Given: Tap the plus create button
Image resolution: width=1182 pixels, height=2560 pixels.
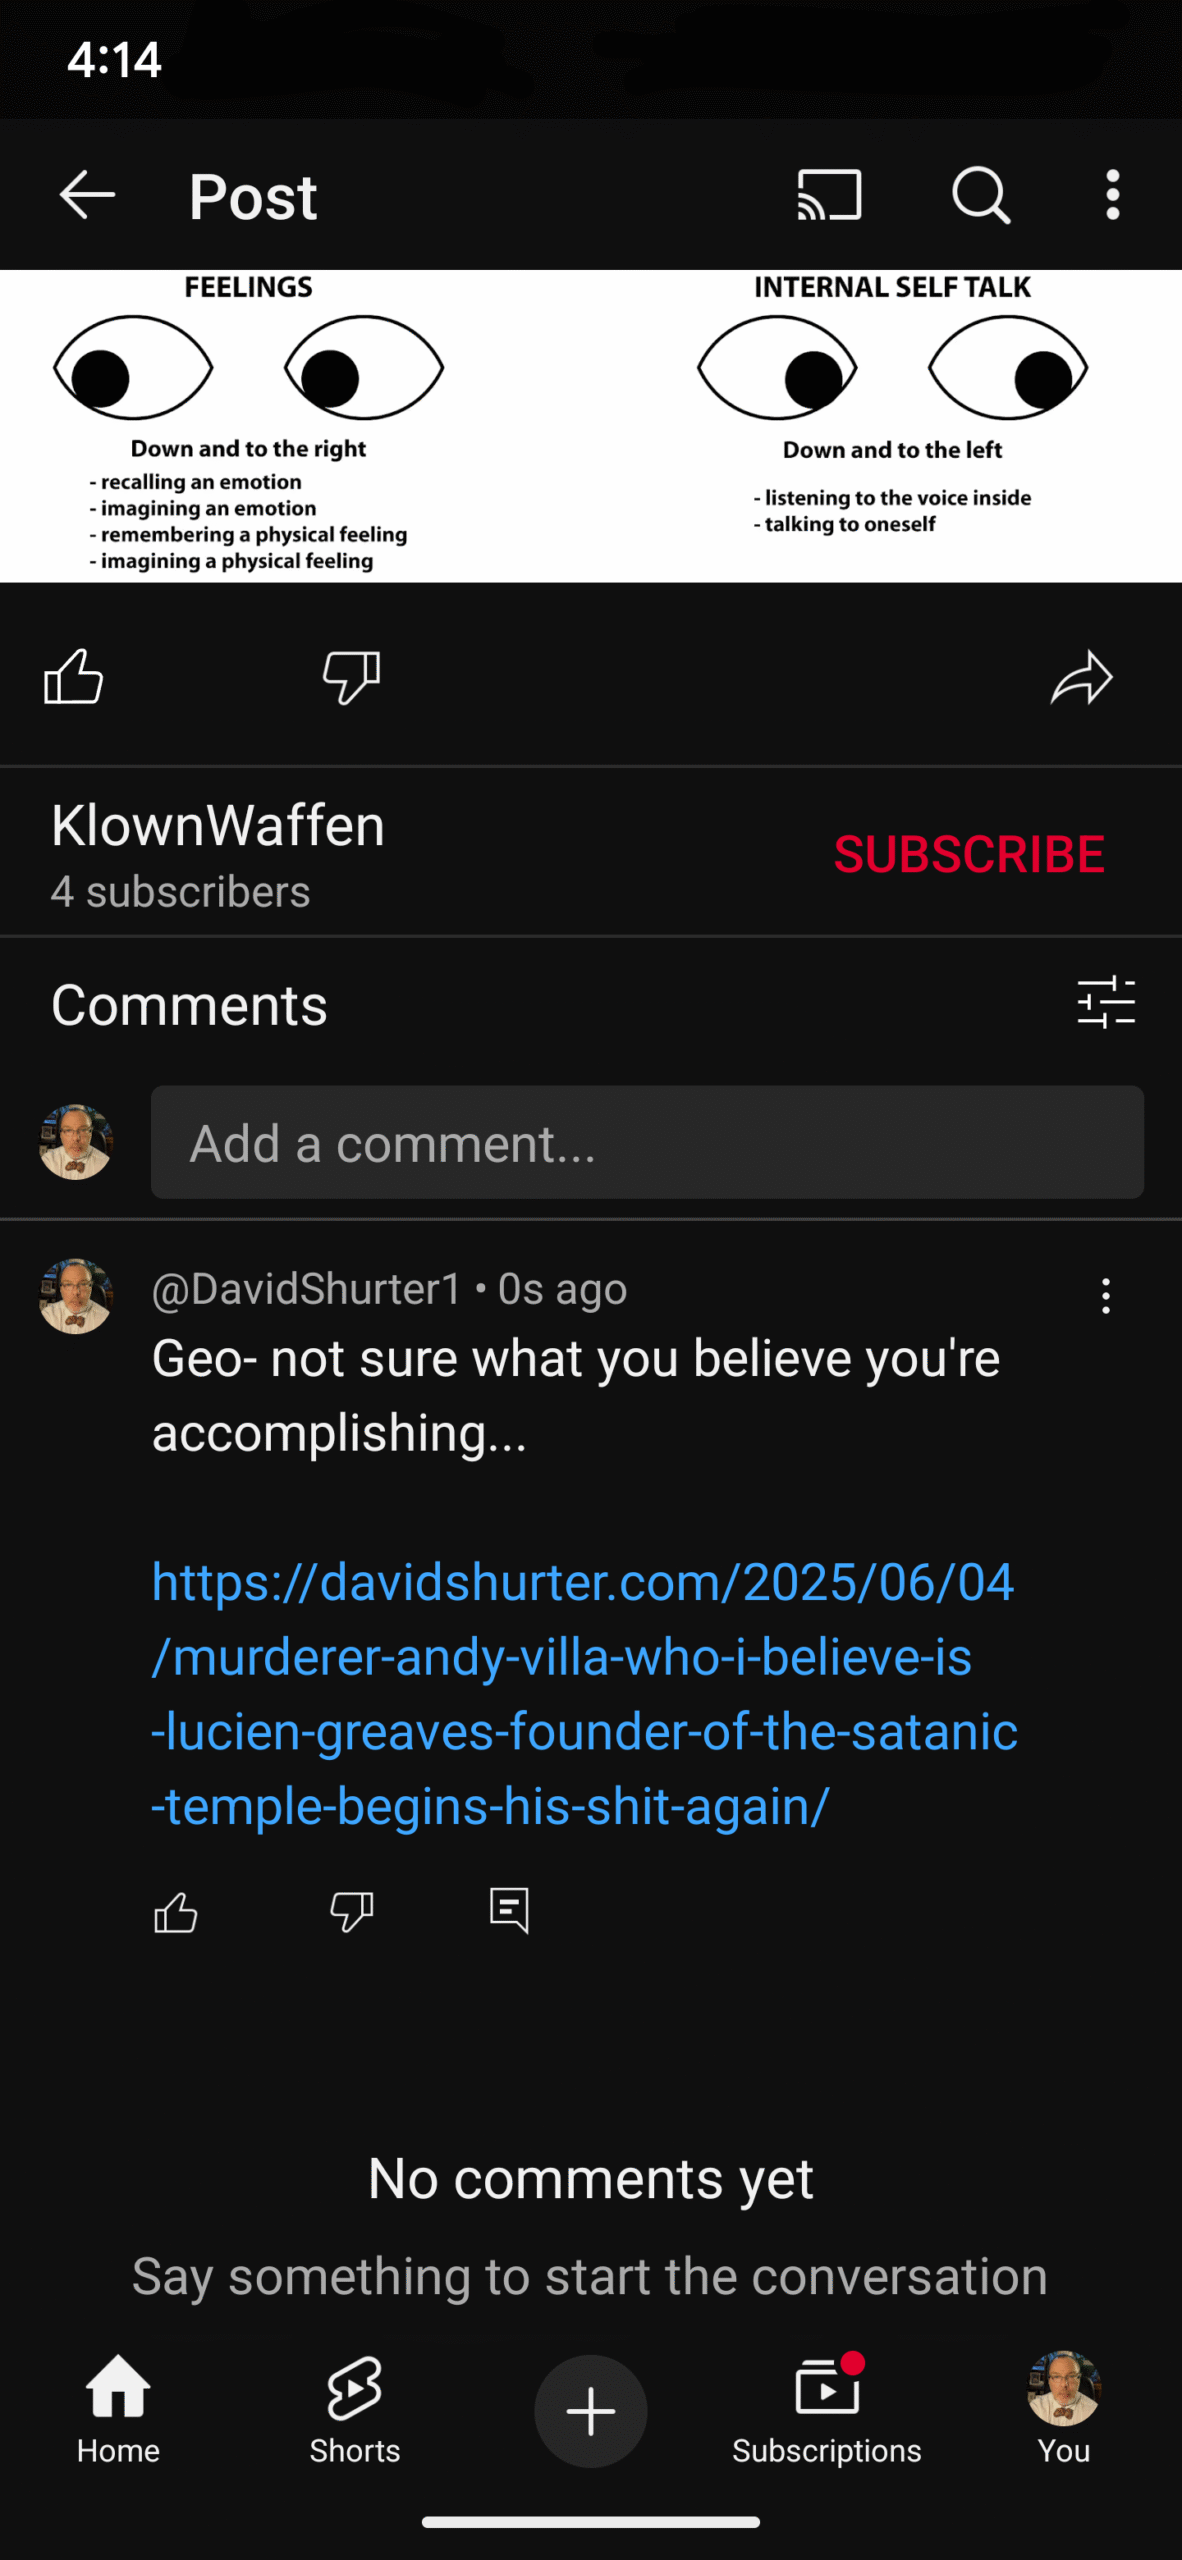Looking at the screenshot, I should 591,2411.
